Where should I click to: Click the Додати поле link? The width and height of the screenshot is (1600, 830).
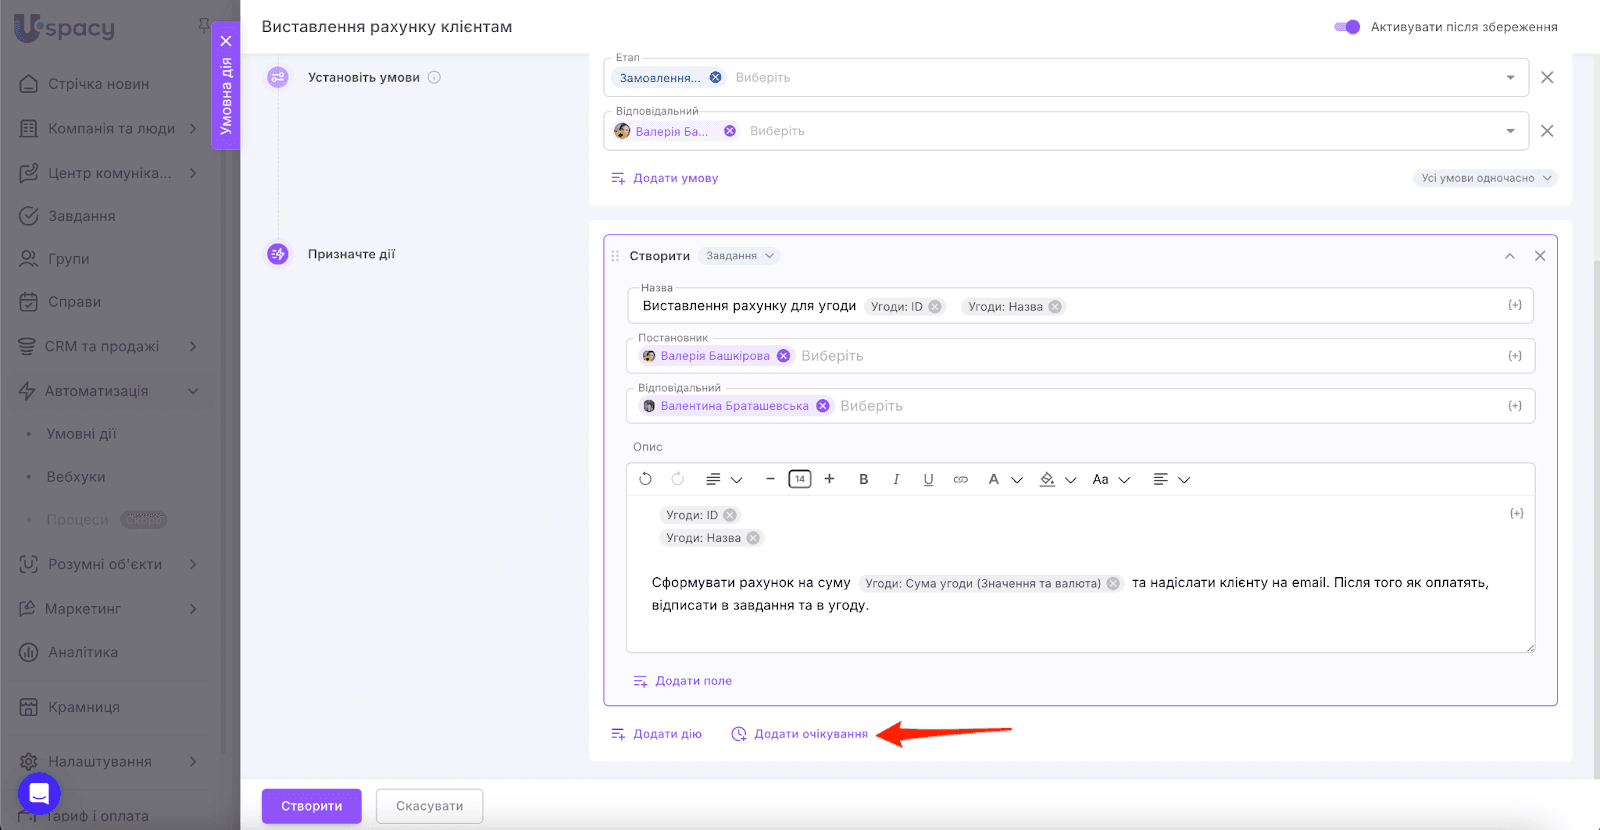(683, 681)
